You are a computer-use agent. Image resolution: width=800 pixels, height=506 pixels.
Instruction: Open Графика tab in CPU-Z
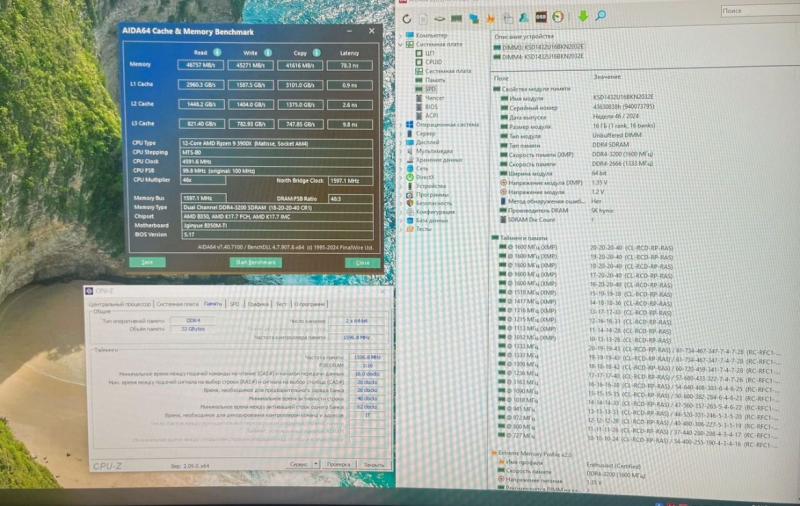tap(258, 304)
